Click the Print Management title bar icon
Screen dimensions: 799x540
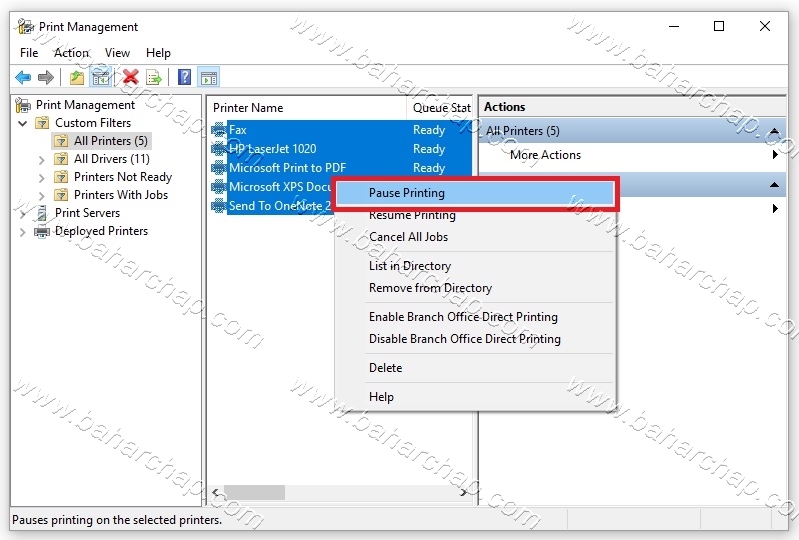point(25,26)
